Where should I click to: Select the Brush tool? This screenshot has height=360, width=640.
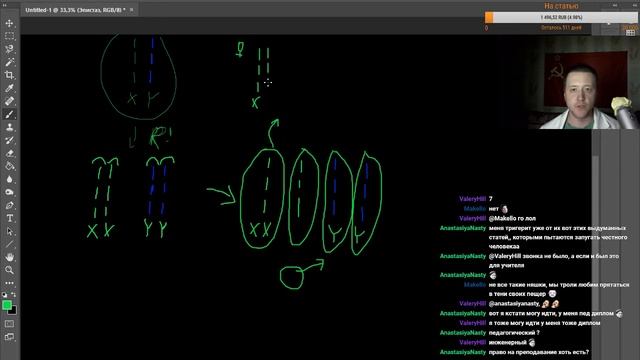point(9,114)
